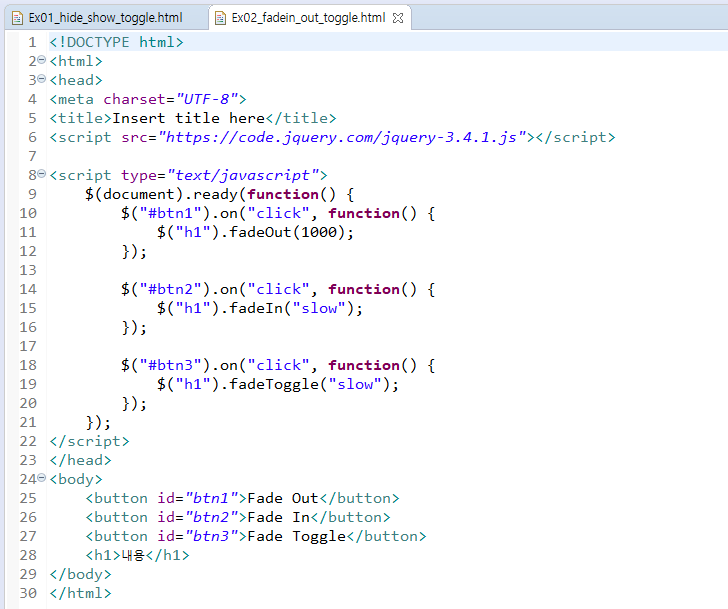Click the 'Fade Out' button text on line 25

[x=283, y=499]
